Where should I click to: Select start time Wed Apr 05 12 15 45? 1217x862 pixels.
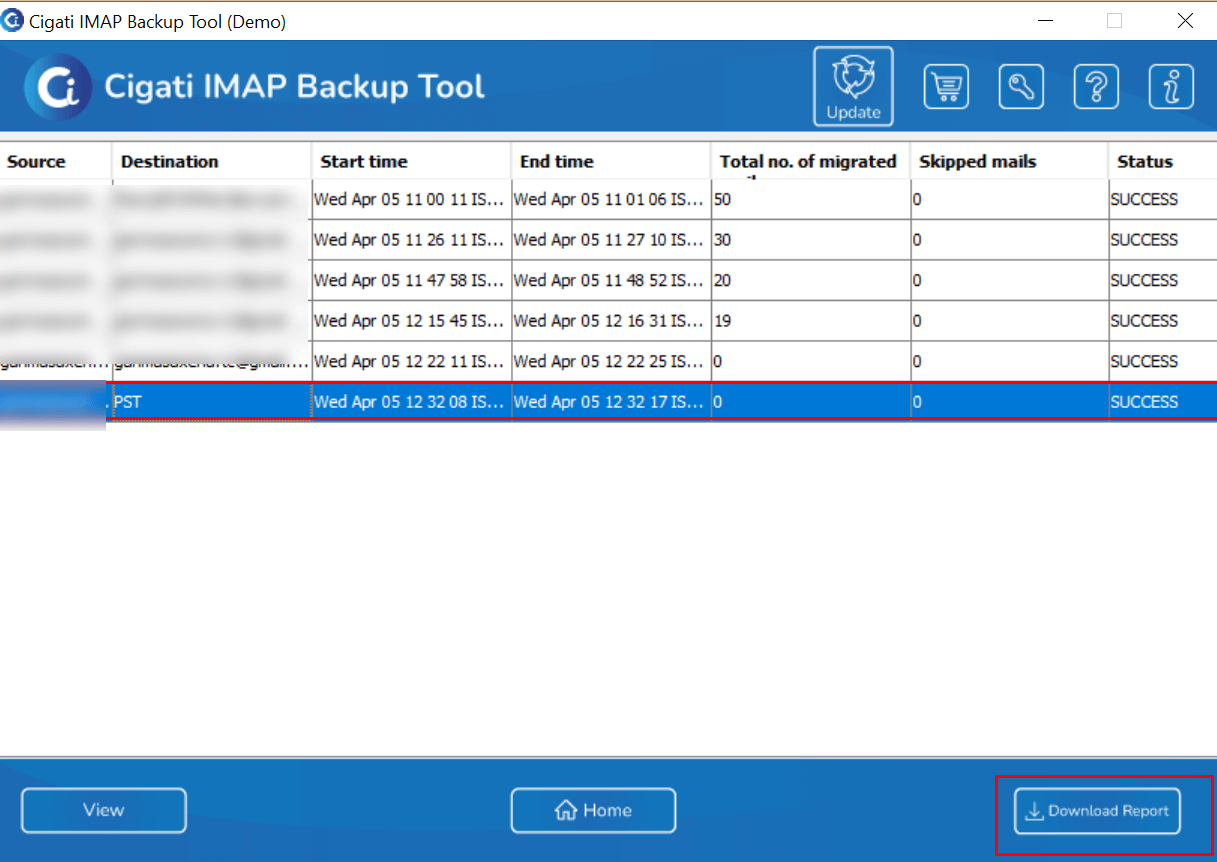(x=412, y=321)
